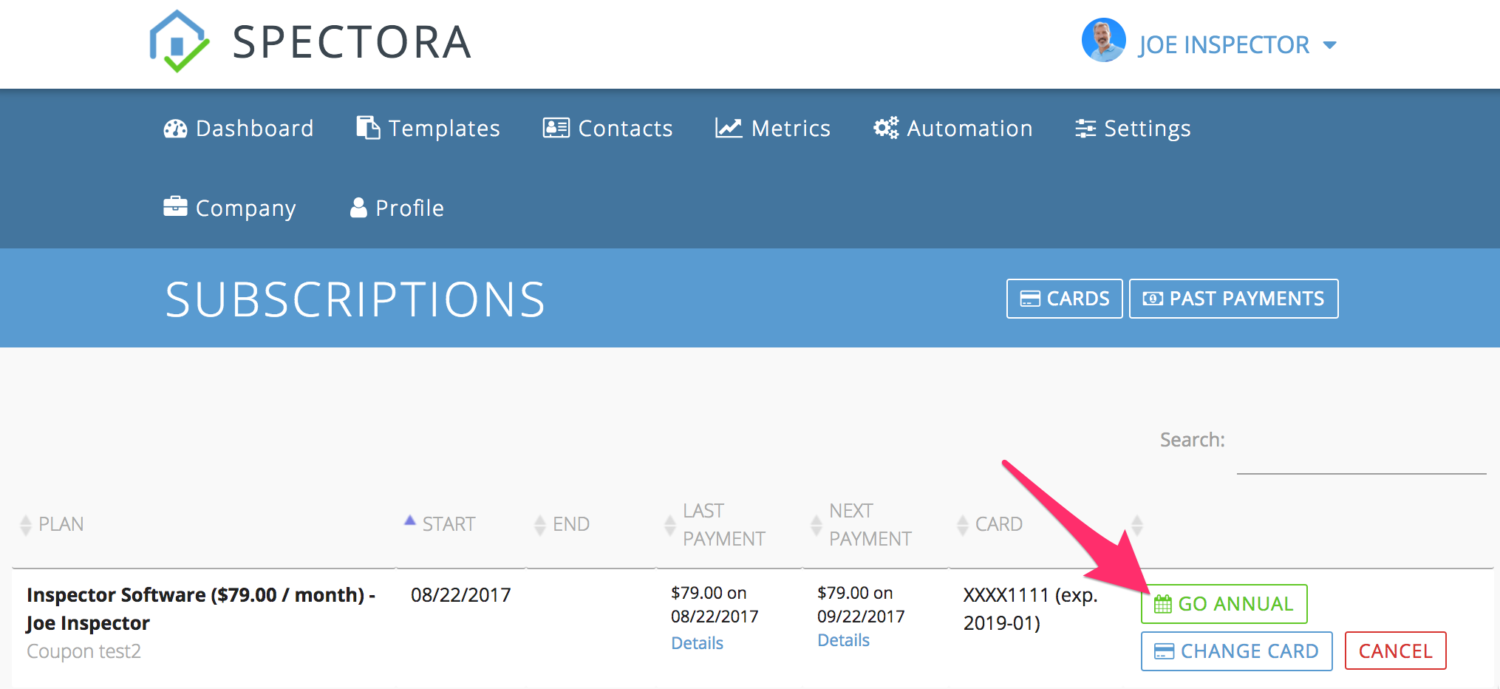1500x689 pixels.
Task: Click the Coupon test2 text
Action: [x=84, y=652]
